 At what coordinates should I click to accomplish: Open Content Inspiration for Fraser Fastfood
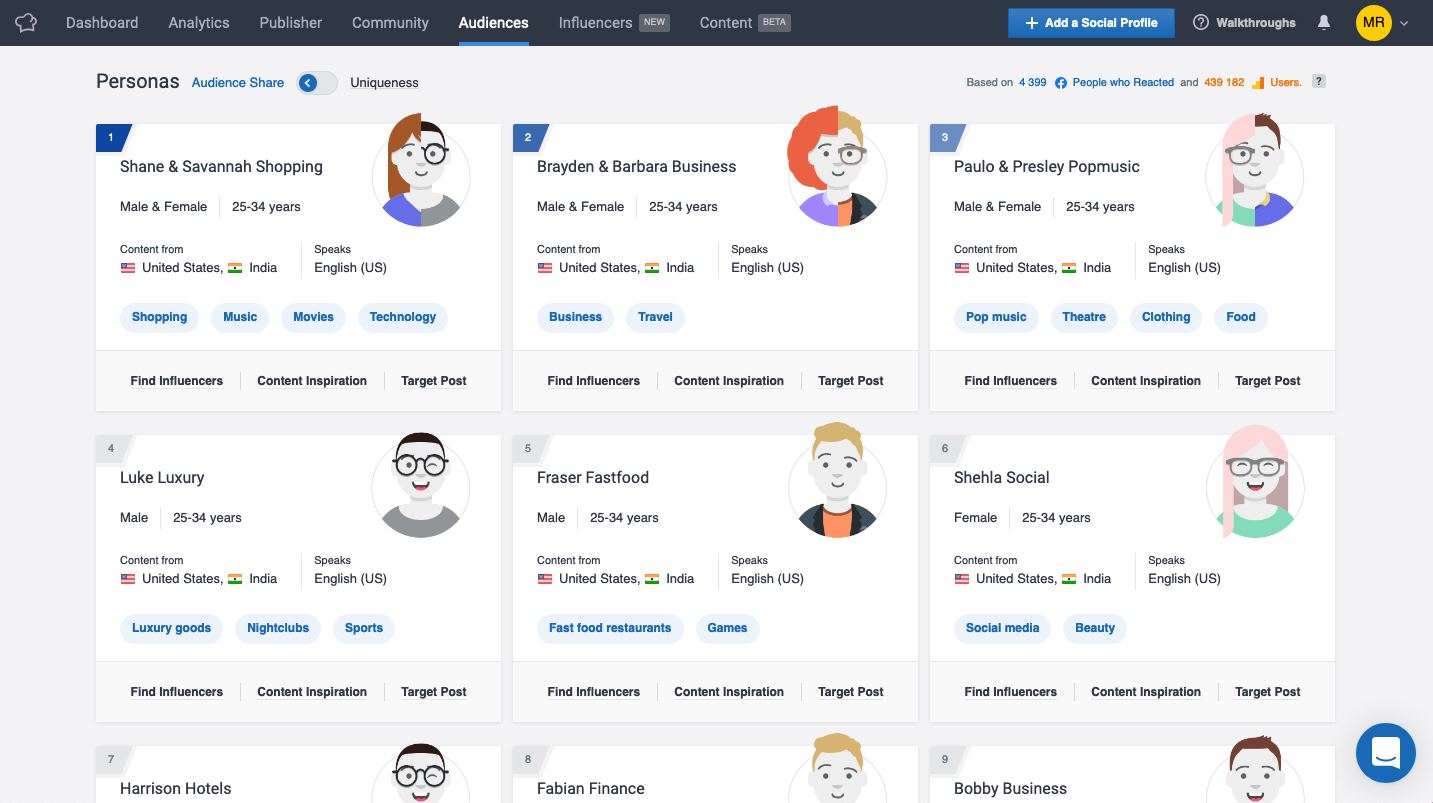tap(728, 691)
